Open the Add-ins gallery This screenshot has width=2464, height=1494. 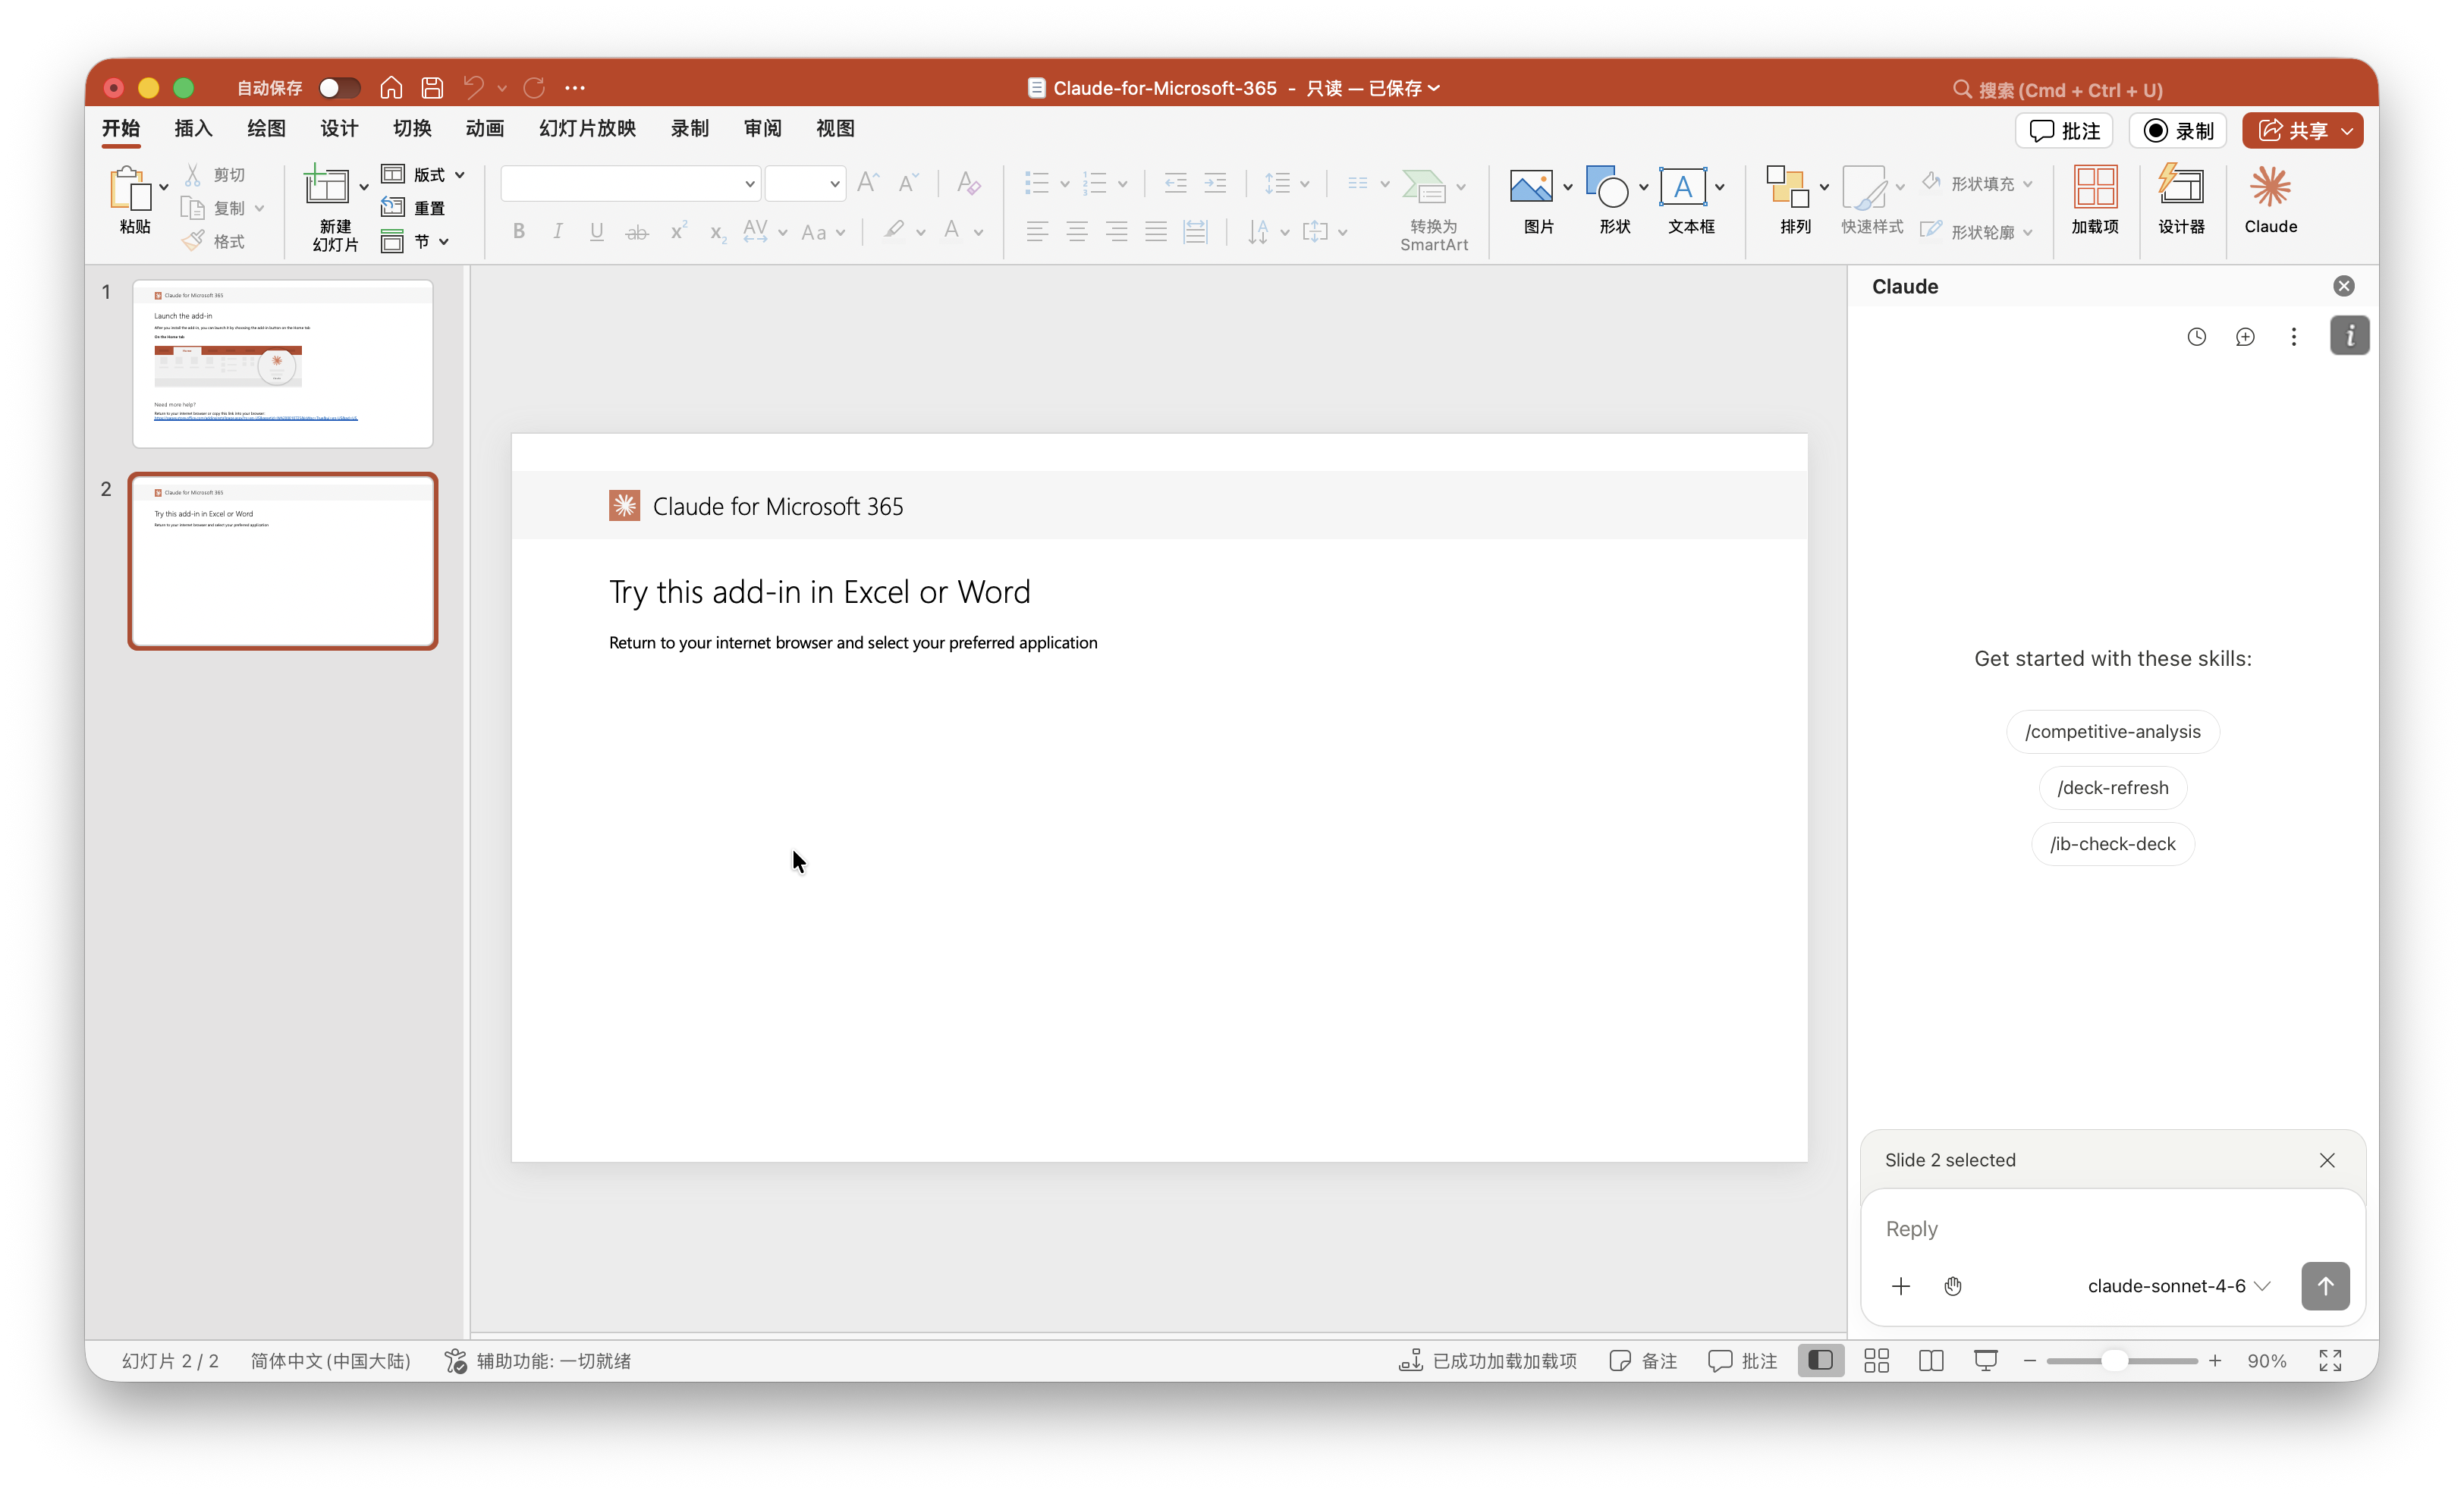(2094, 200)
